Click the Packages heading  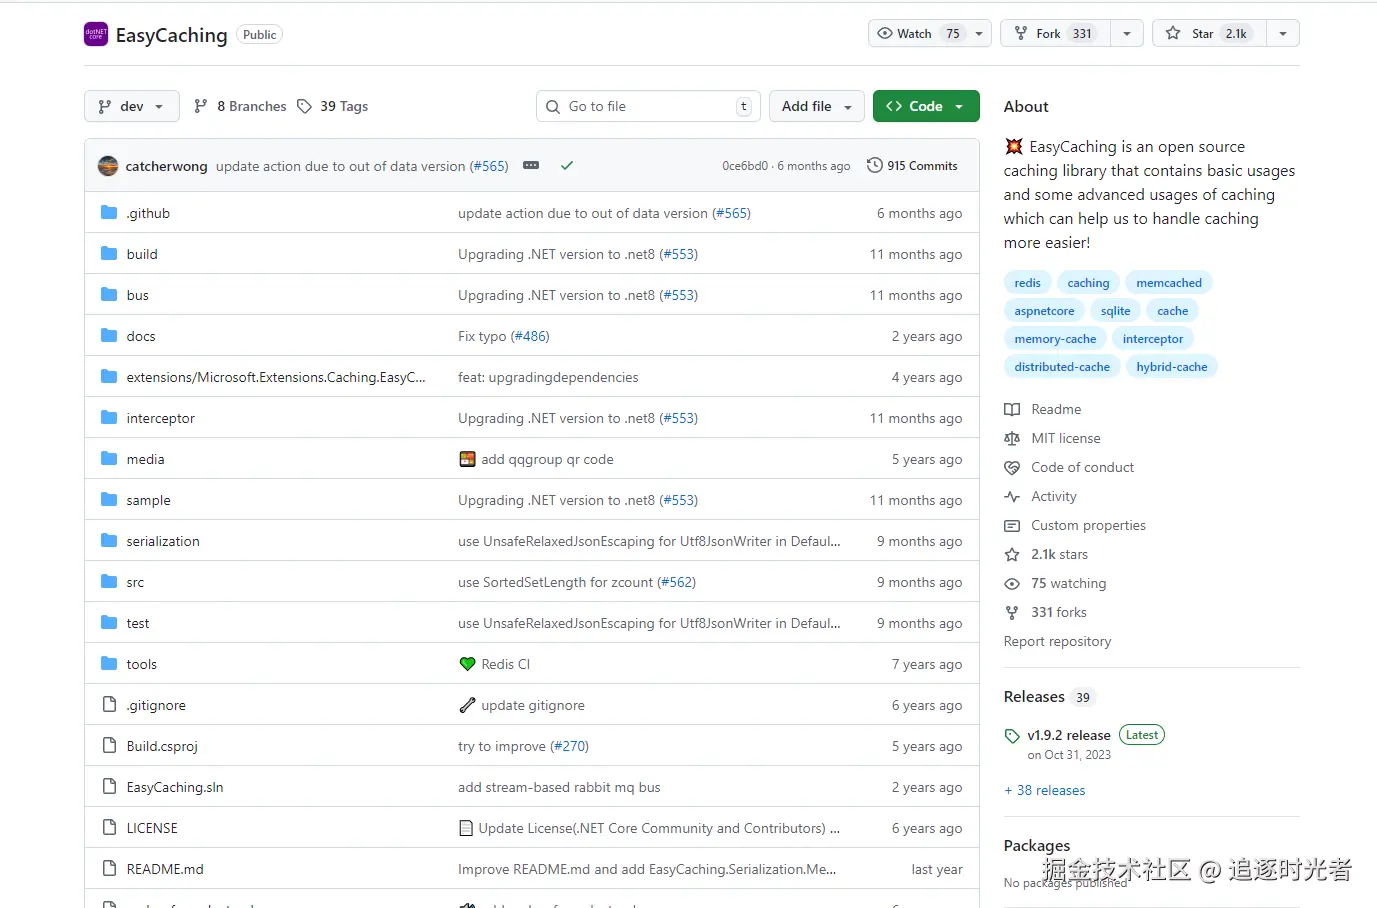(1037, 846)
